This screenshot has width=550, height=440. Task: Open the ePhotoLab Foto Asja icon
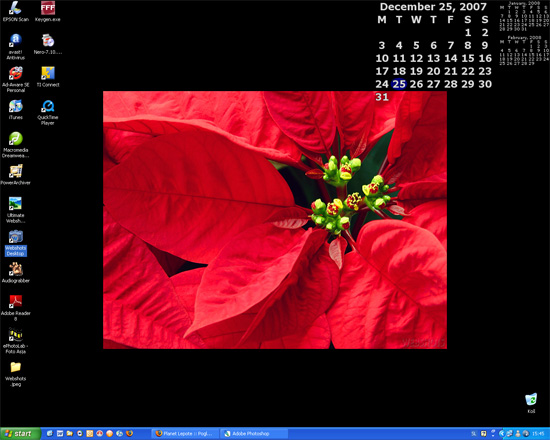point(15,341)
